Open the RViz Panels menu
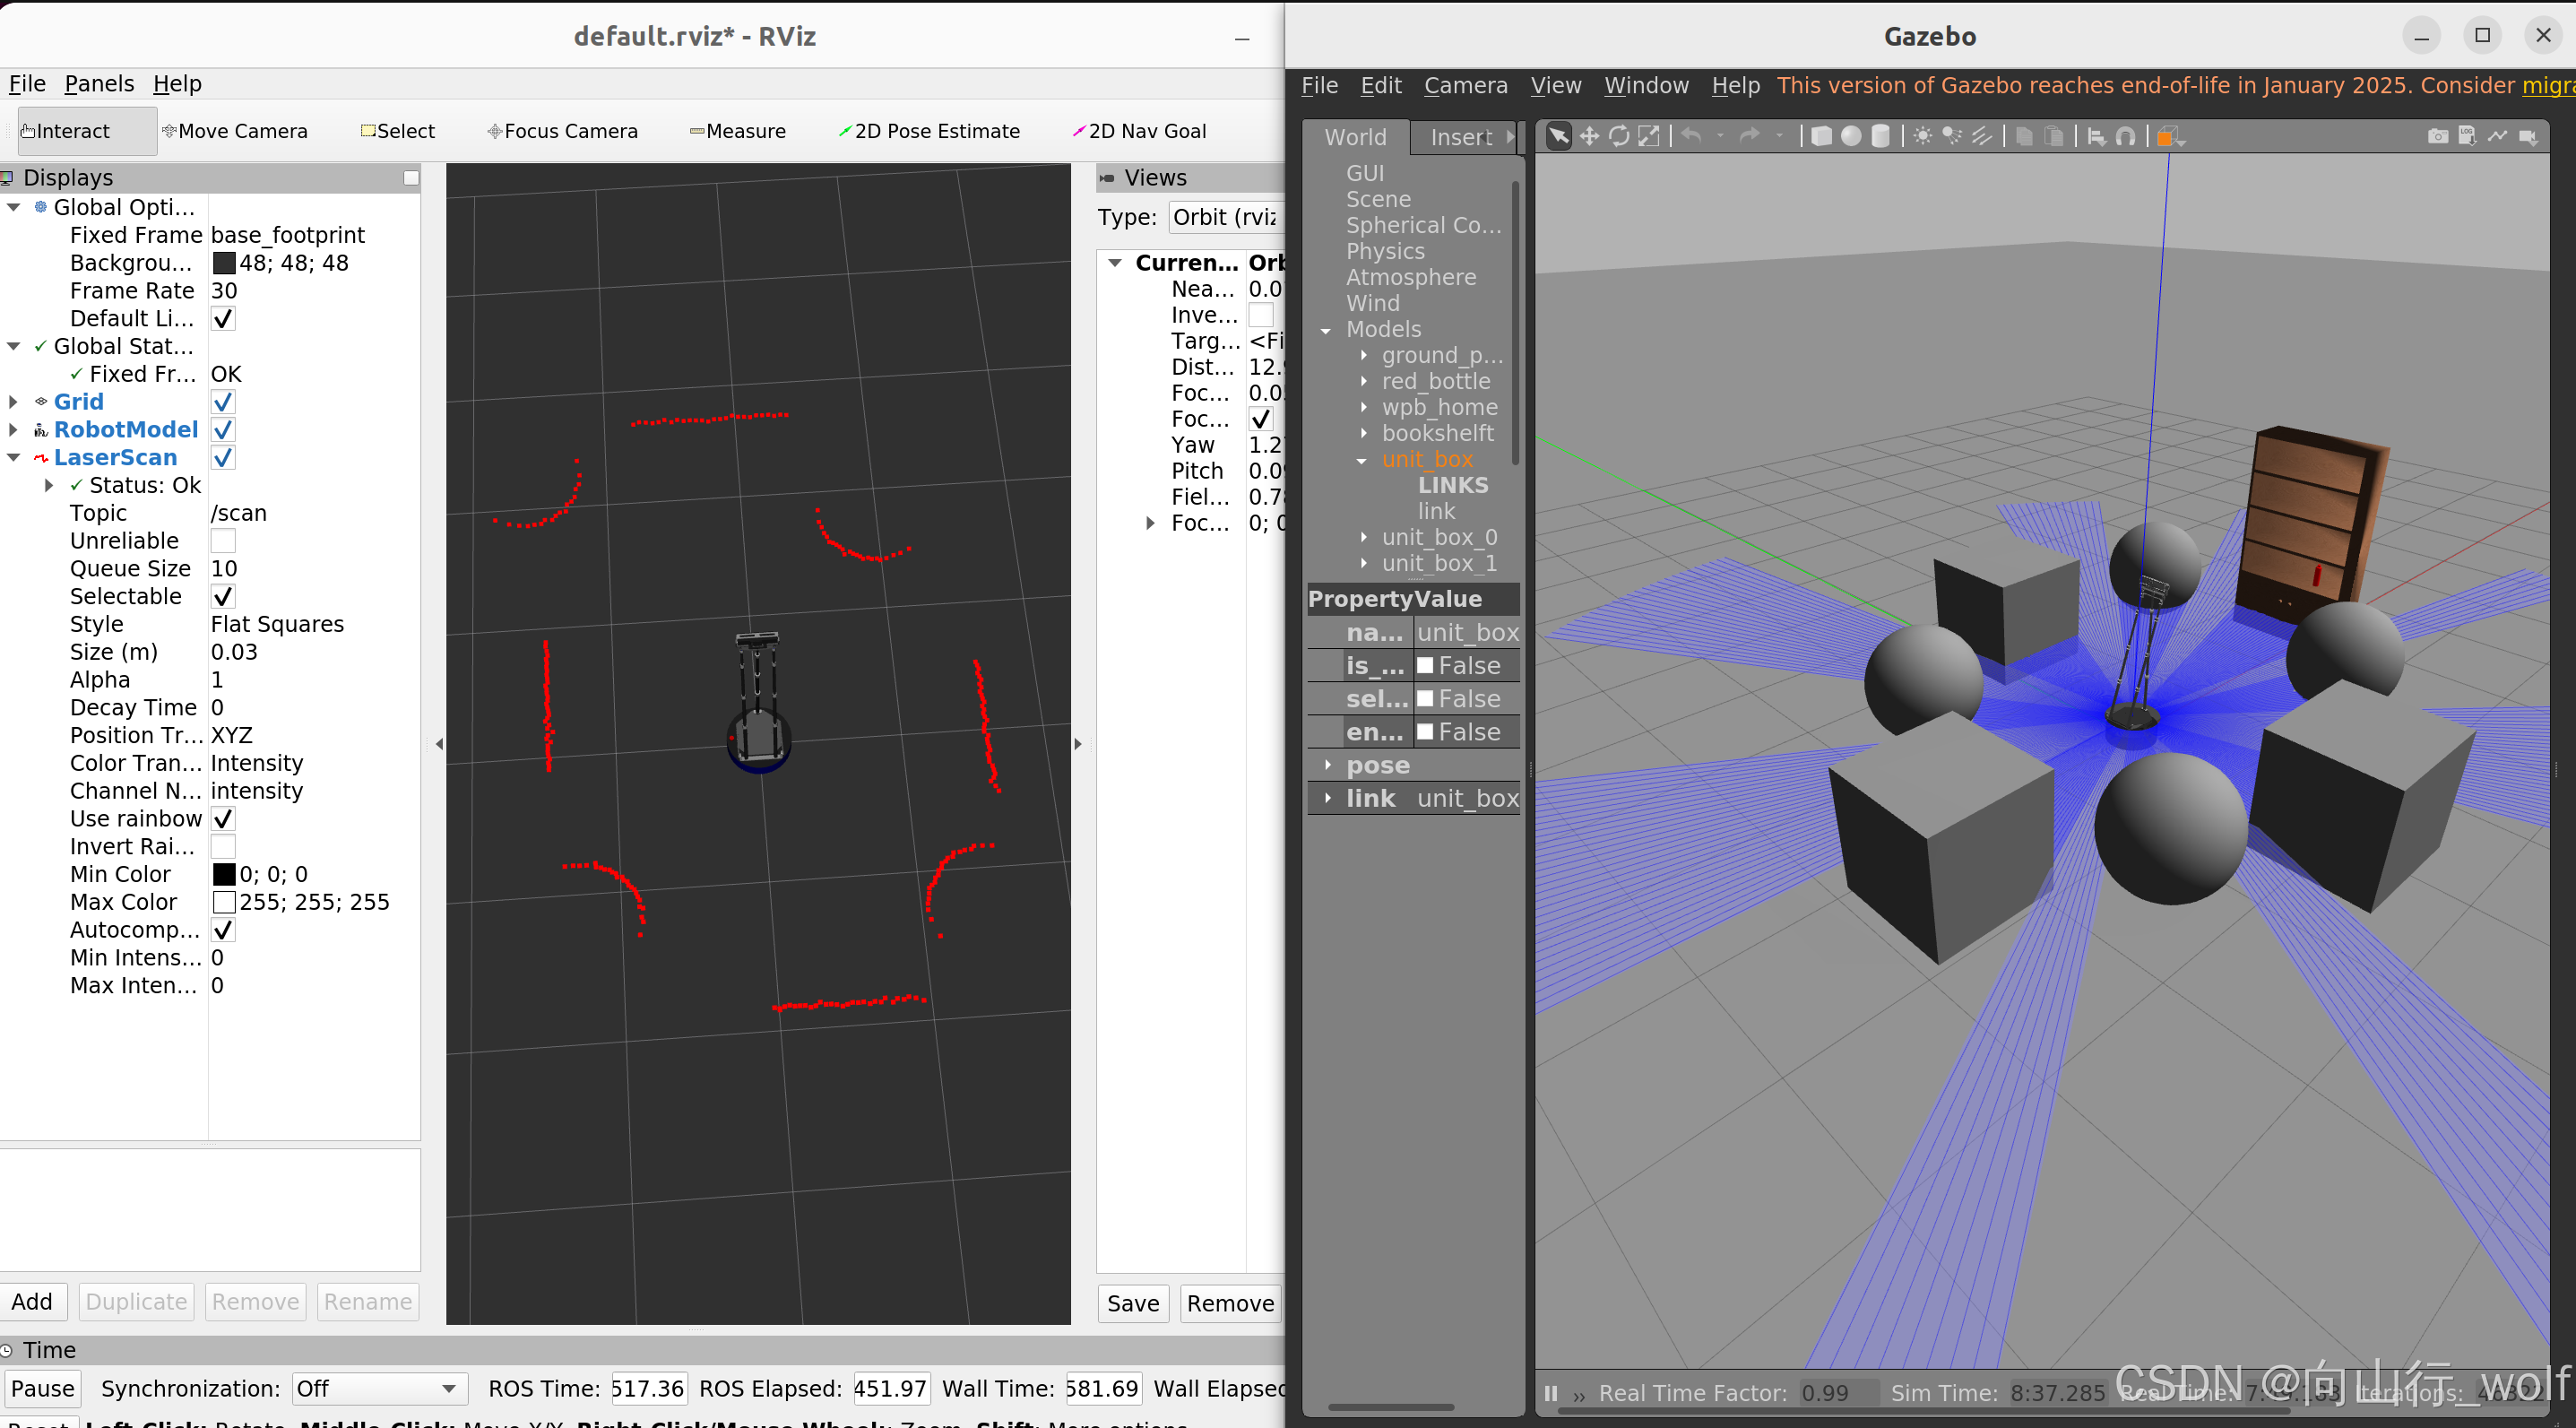Viewport: 2576px width, 1428px height. 99,84
